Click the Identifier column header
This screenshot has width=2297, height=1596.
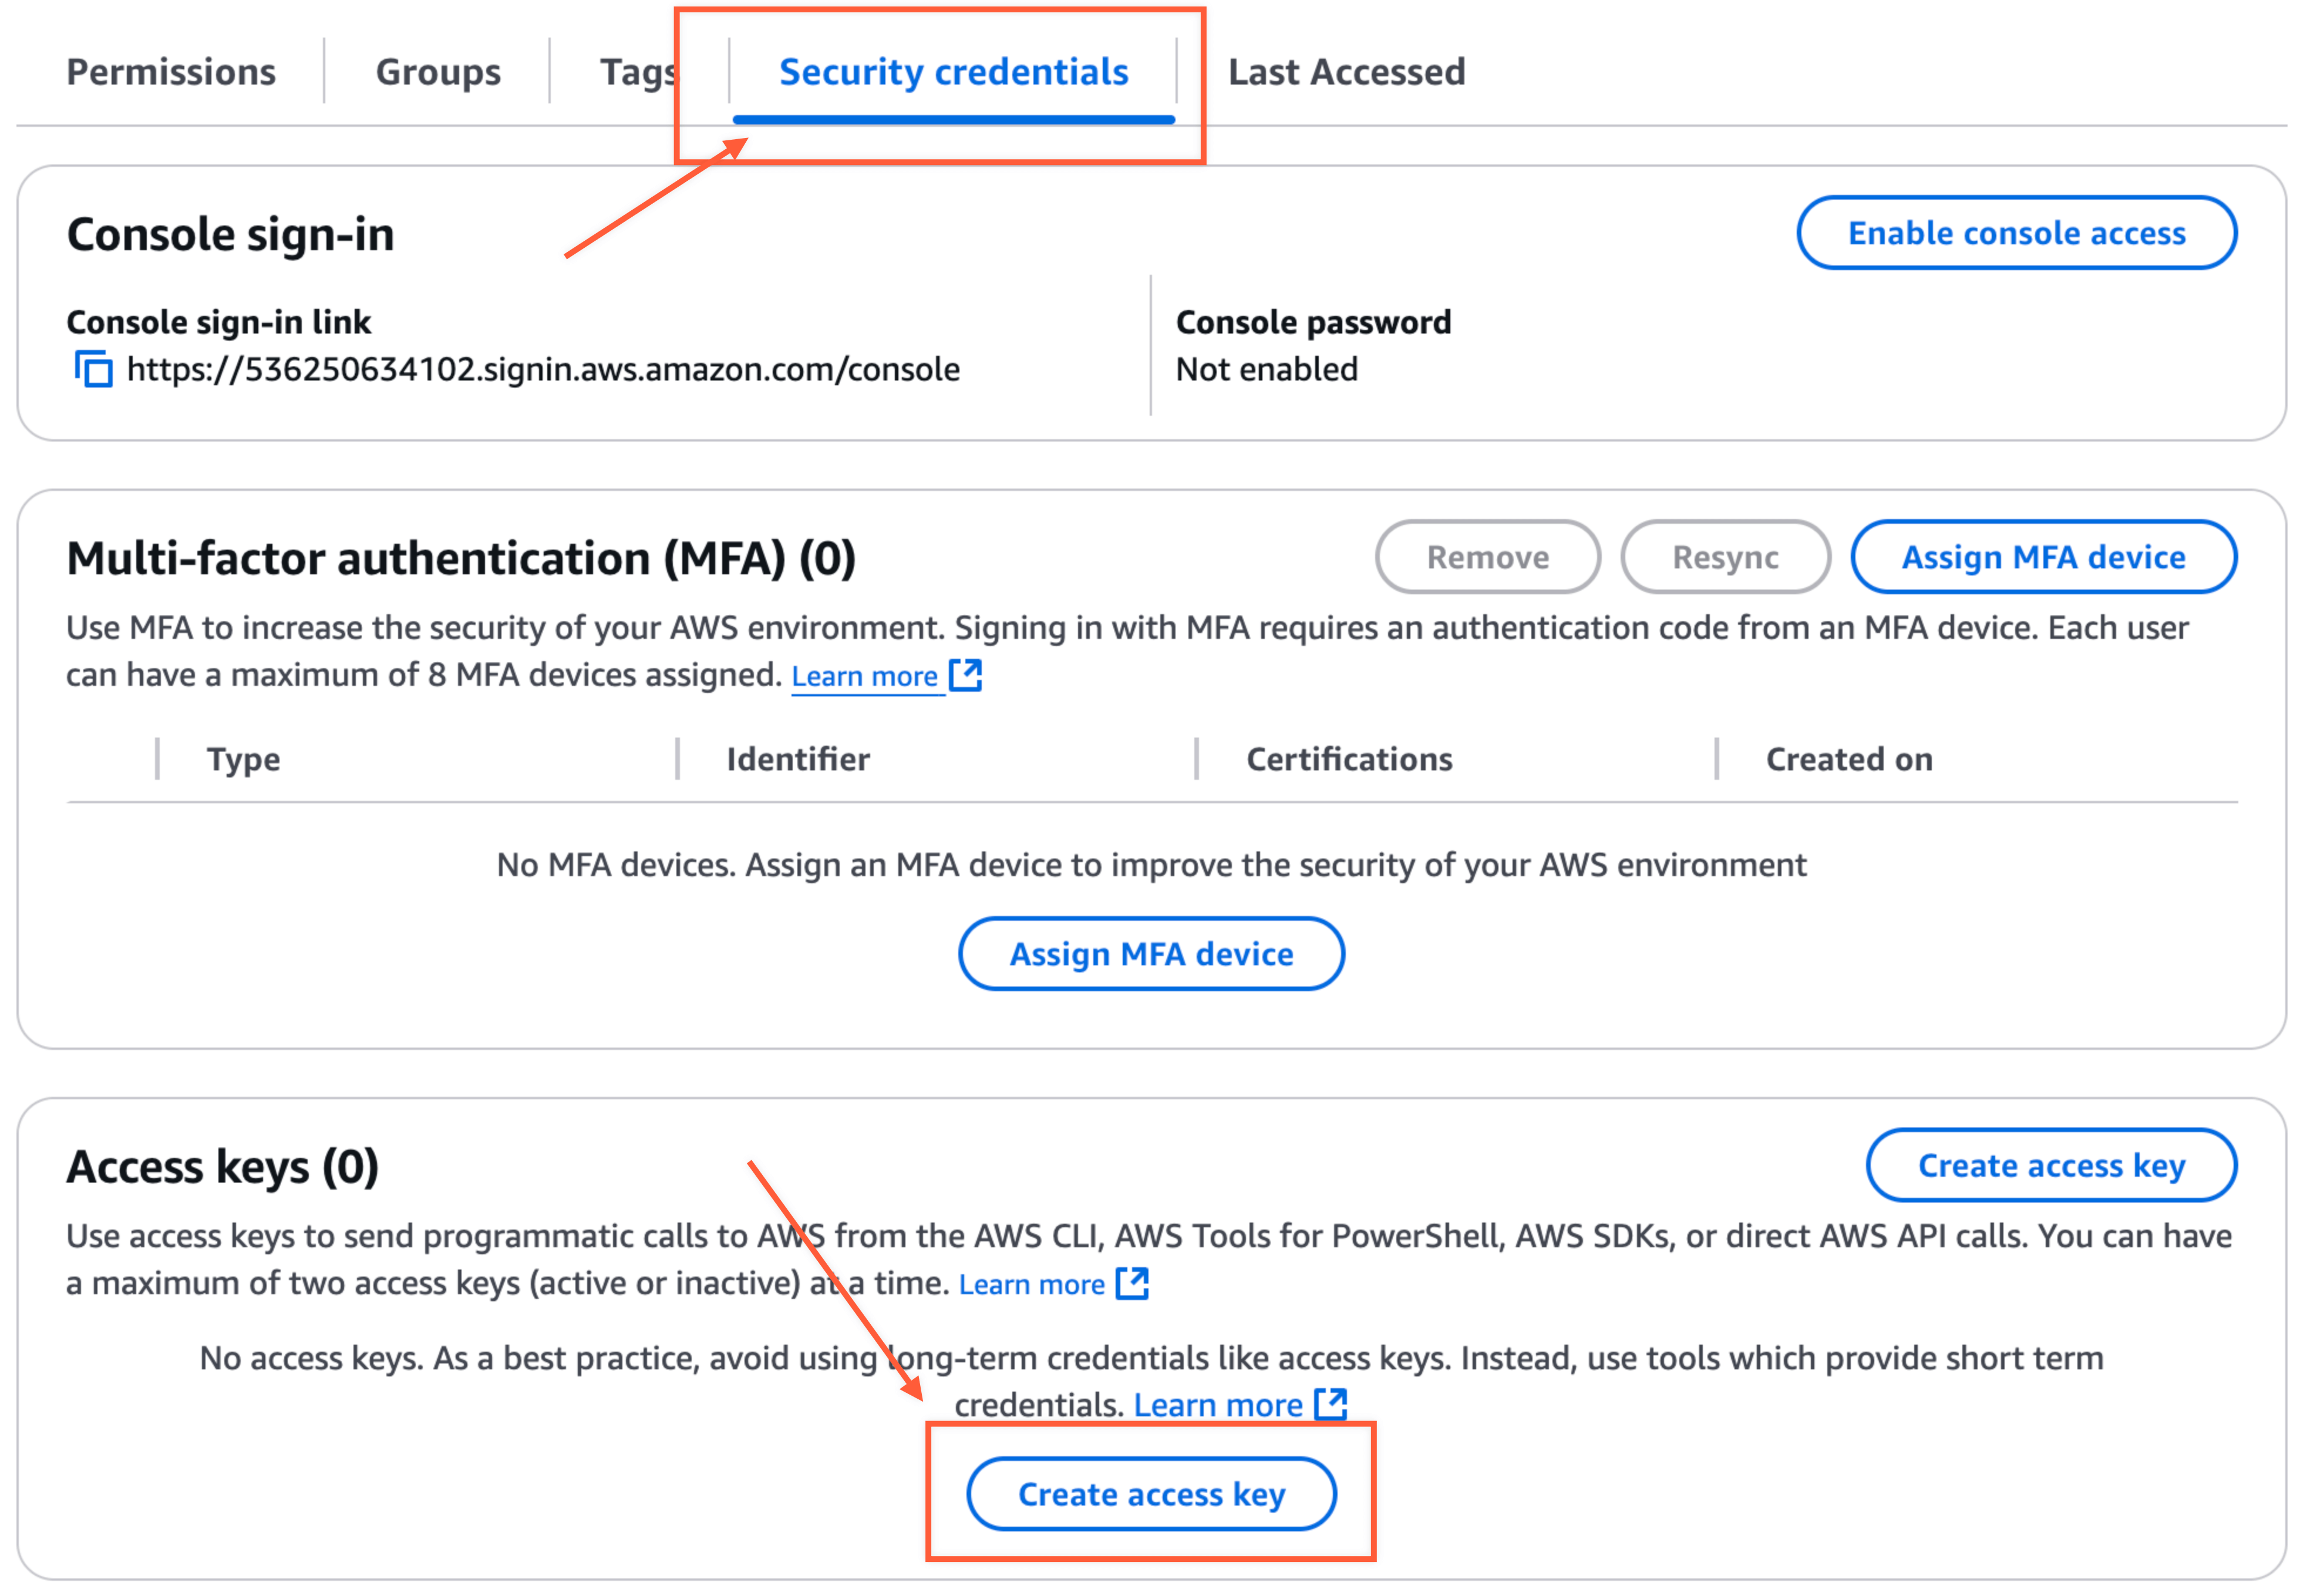click(798, 759)
